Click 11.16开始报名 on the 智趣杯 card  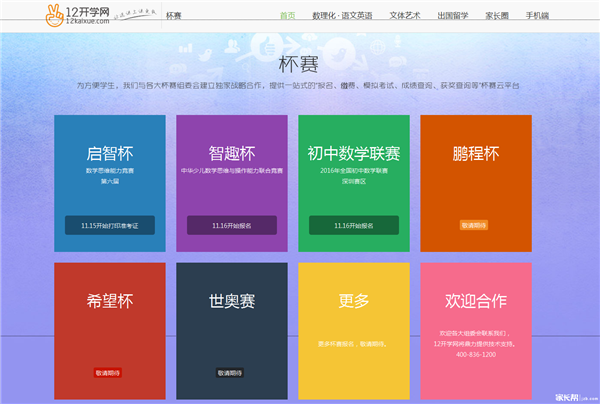pyautogui.click(x=233, y=226)
